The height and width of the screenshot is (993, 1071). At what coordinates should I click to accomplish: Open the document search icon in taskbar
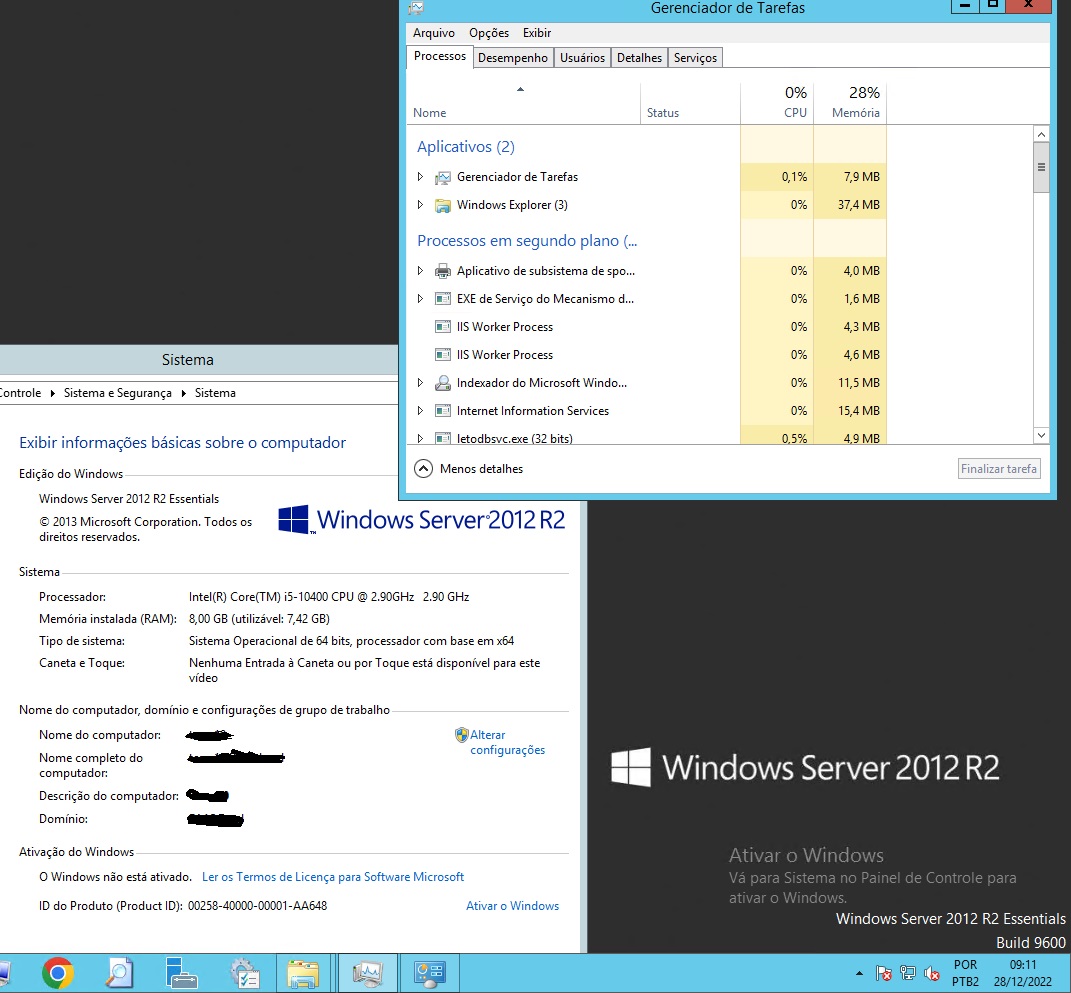(119, 973)
